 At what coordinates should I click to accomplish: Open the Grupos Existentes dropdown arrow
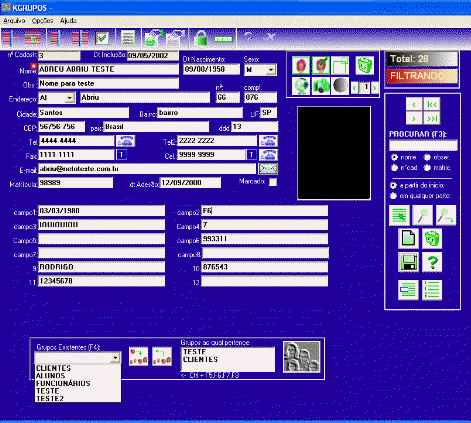tap(115, 358)
